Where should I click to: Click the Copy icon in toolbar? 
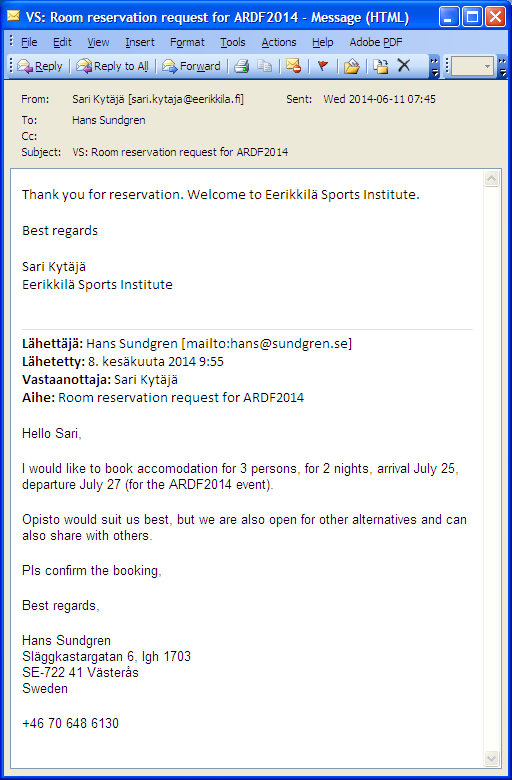tap(265, 66)
